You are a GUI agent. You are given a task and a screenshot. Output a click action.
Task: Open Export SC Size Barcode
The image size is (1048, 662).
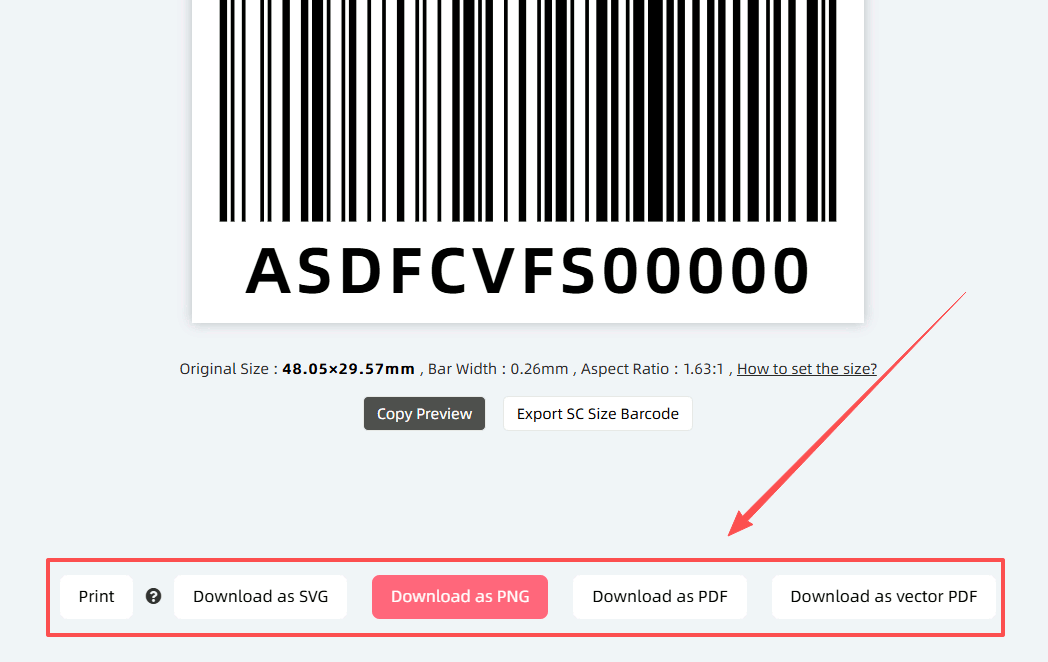point(598,413)
